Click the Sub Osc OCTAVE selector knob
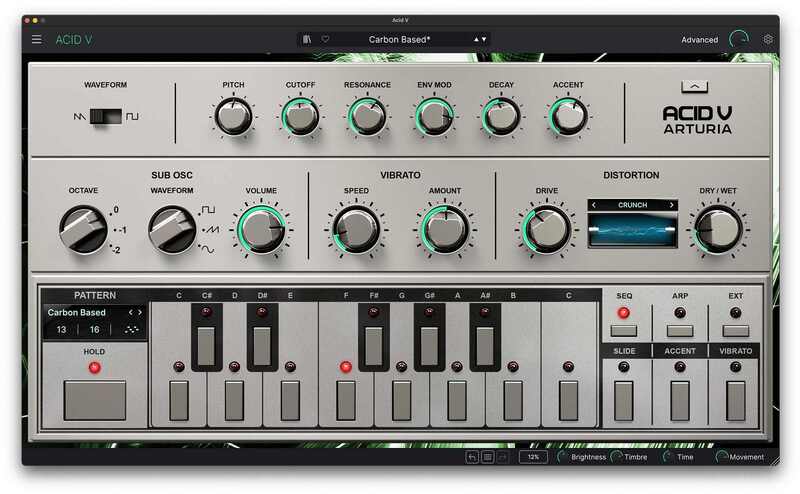 pos(83,230)
